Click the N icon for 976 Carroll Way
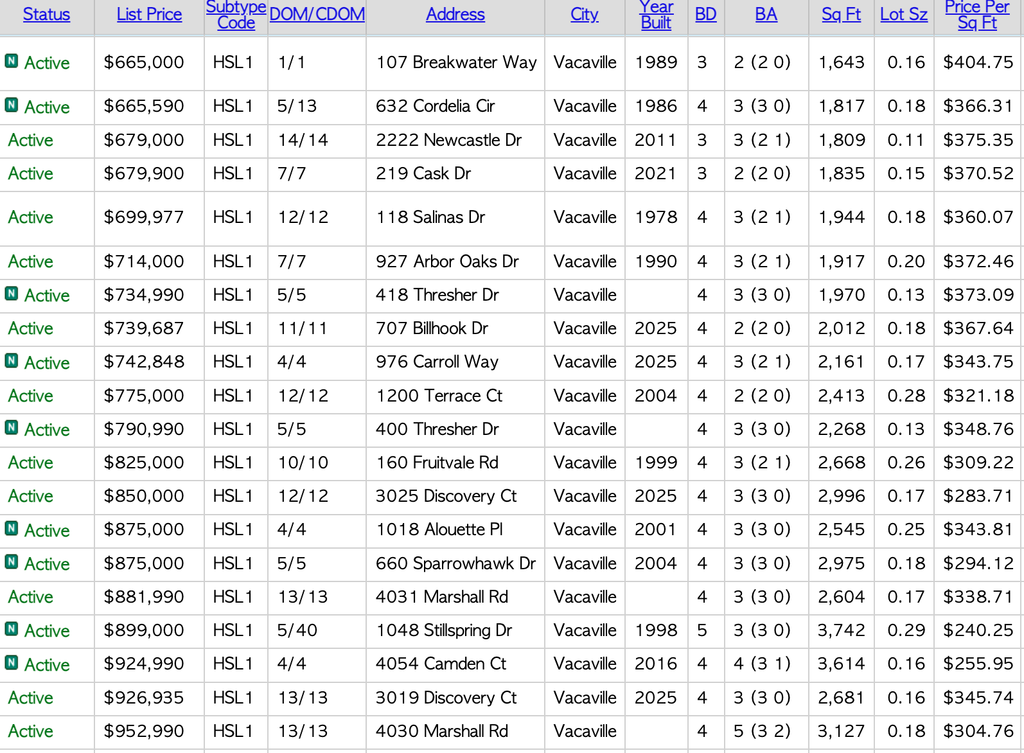The width and height of the screenshot is (1024, 753). click(11, 361)
